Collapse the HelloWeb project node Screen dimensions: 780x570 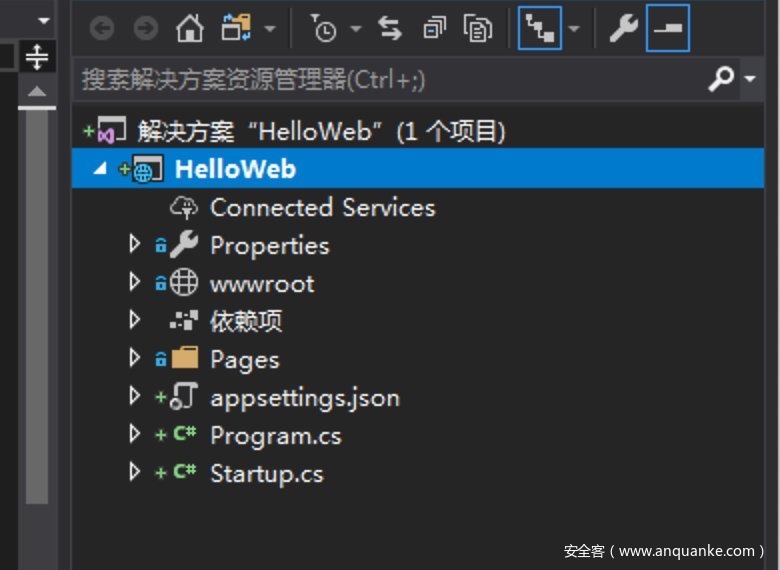(x=99, y=169)
